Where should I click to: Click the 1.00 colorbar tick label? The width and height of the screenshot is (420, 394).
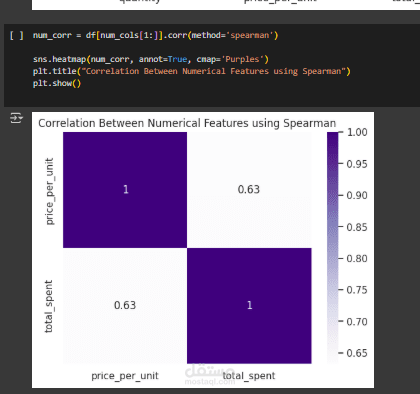click(357, 132)
